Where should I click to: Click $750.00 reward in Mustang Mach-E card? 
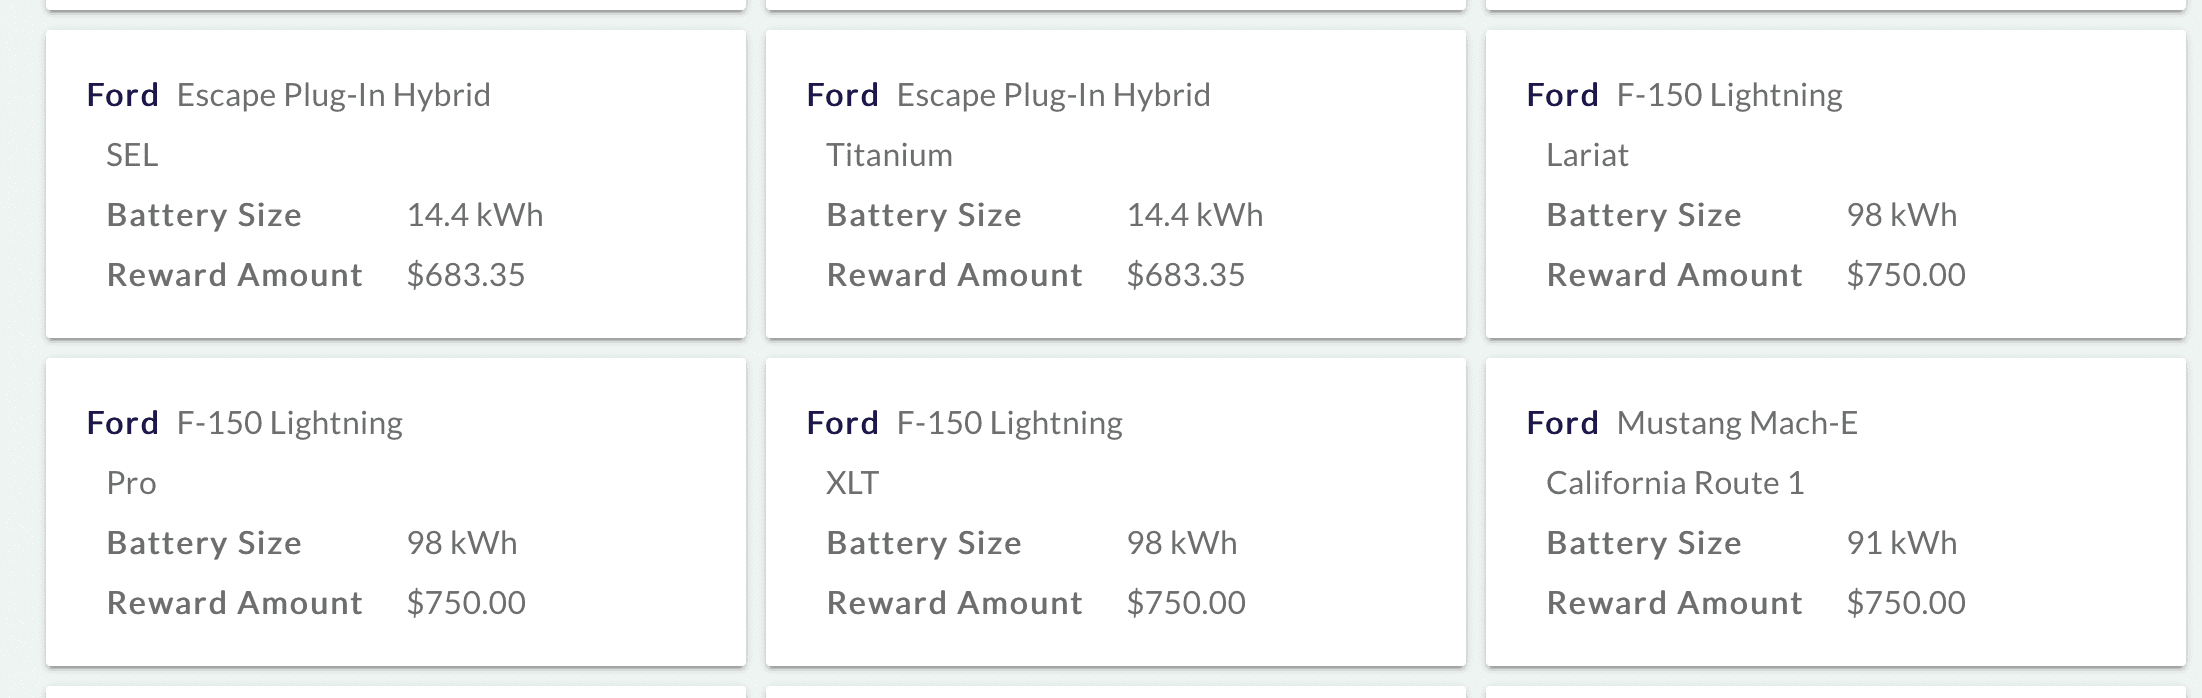pyautogui.click(x=1905, y=603)
